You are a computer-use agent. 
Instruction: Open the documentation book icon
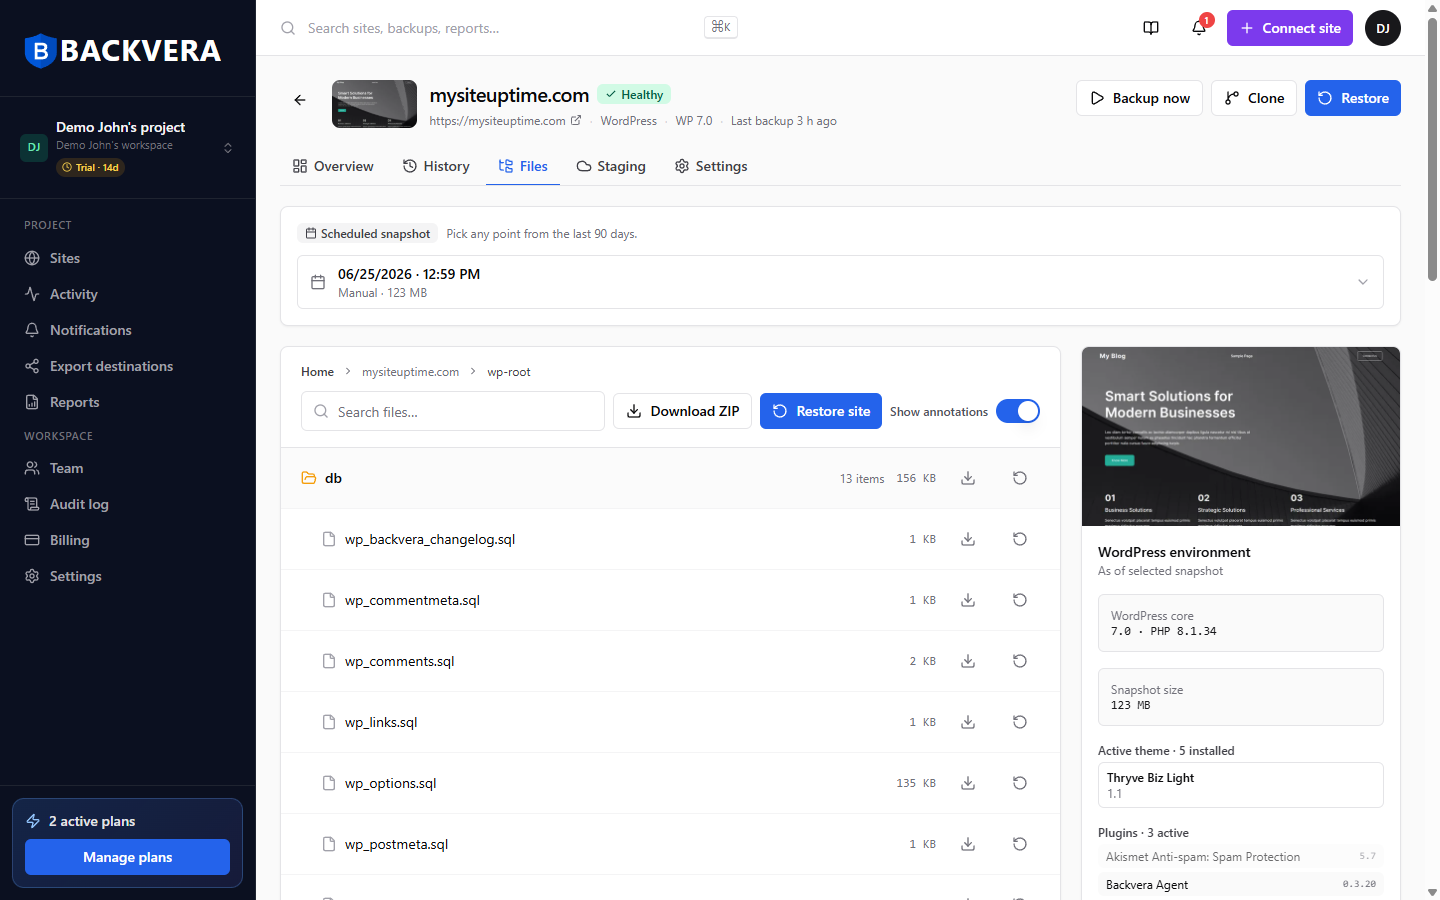[x=1151, y=28]
